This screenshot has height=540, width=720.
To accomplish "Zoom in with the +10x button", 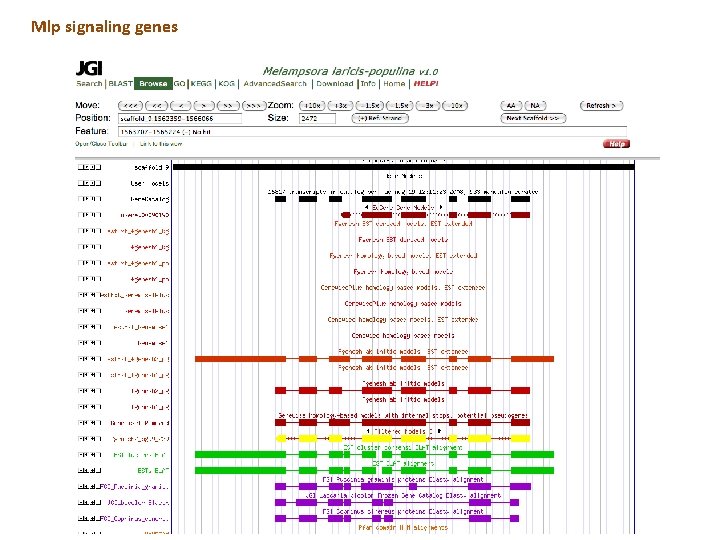I will click(x=312, y=106).
